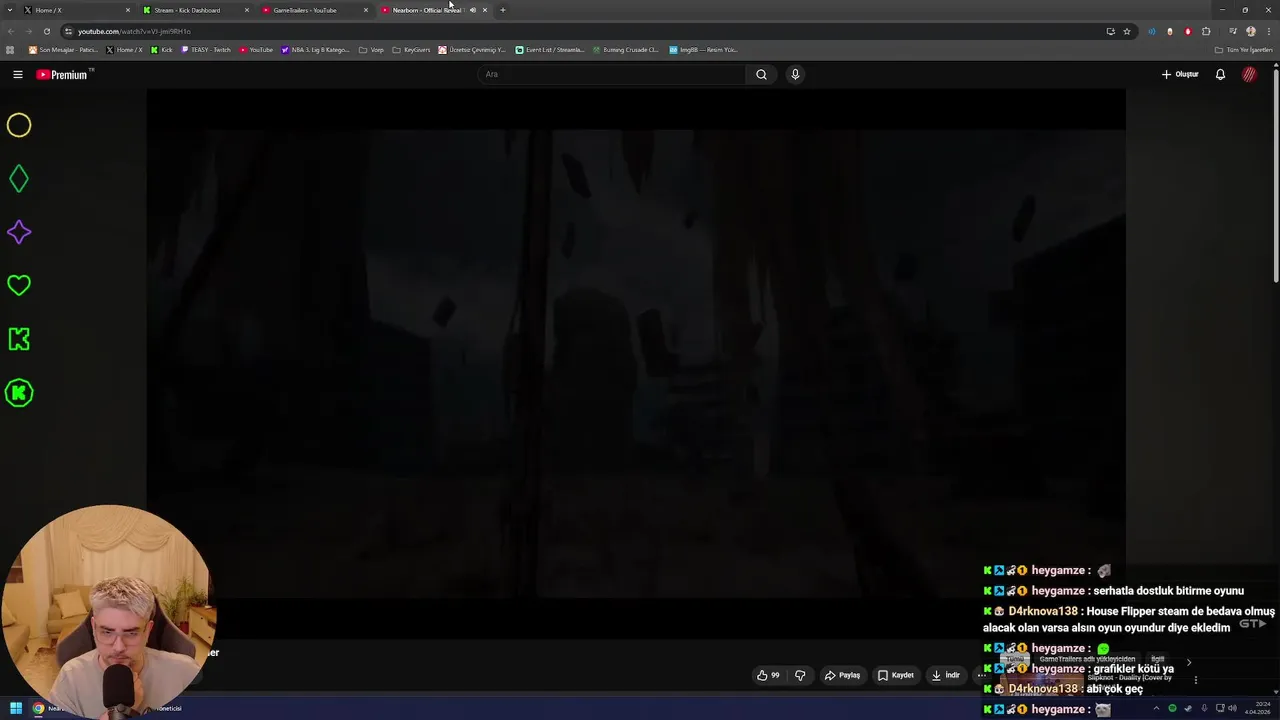Bookmark this page with the star icon
The image size is (1280, 720).
(1127, 31)
